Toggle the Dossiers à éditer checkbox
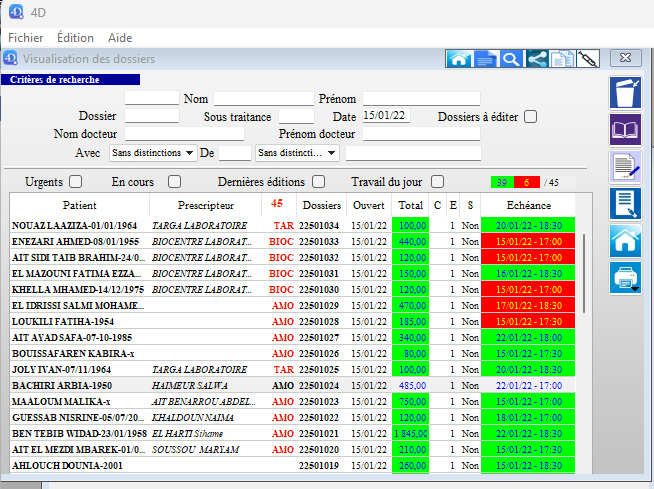 pos(531,116)
